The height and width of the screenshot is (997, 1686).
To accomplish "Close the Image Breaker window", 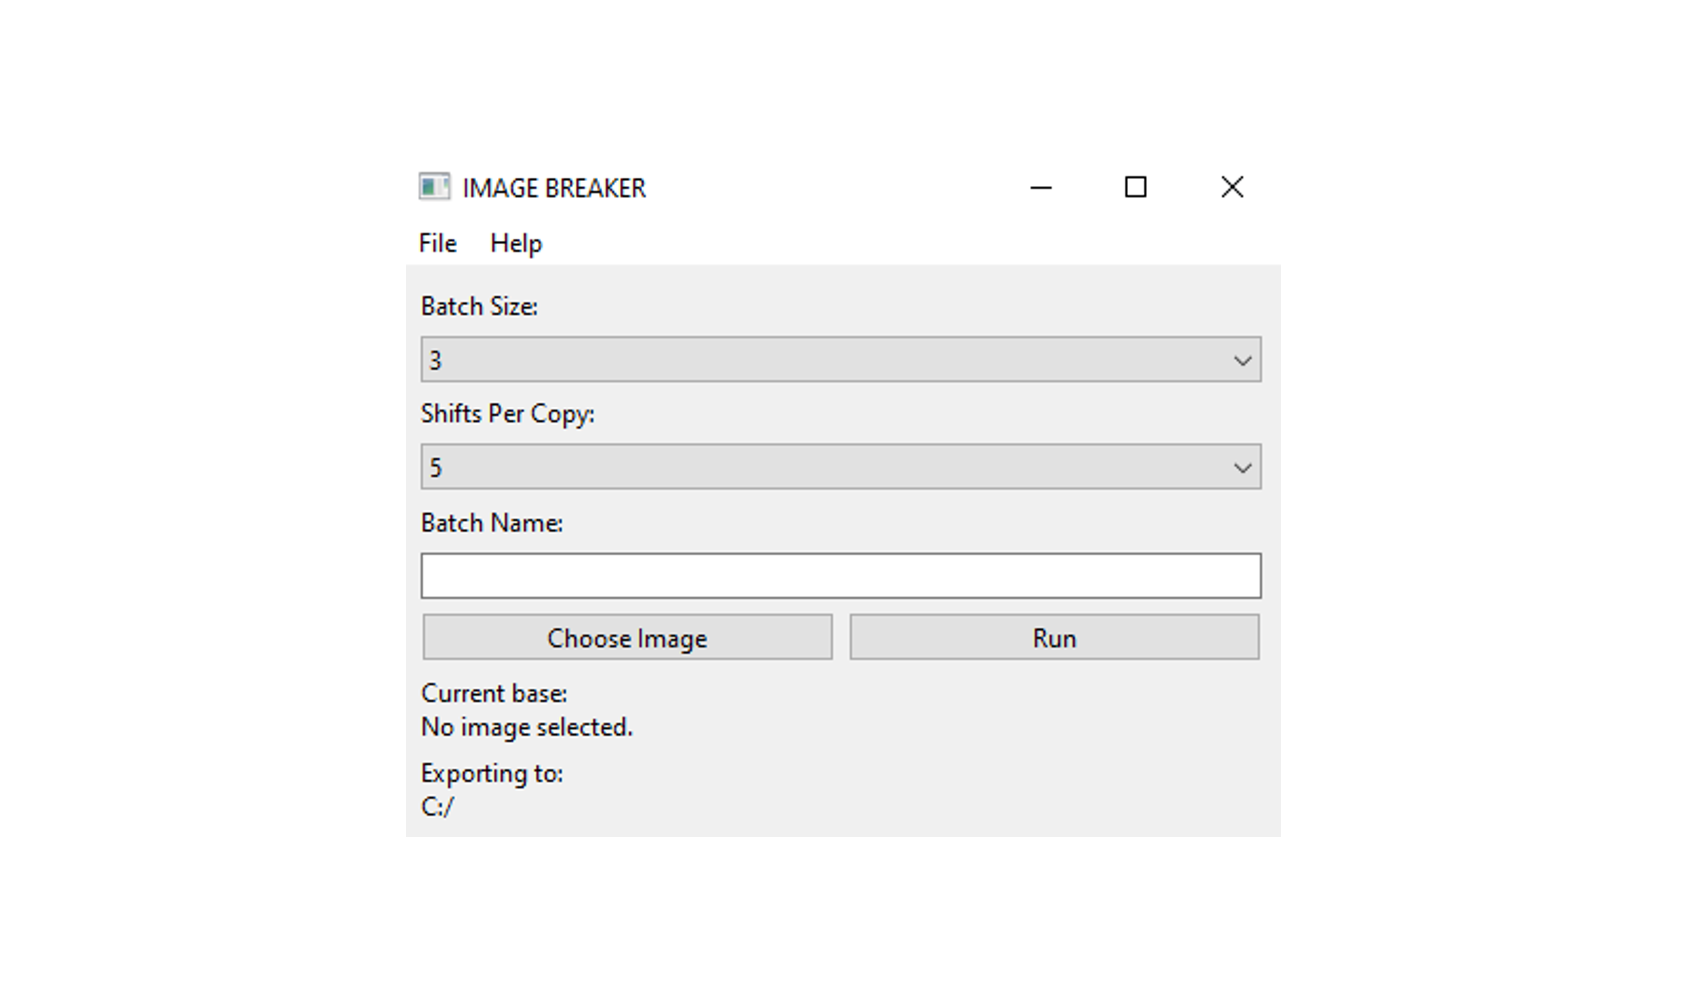I will [1232, 187].
